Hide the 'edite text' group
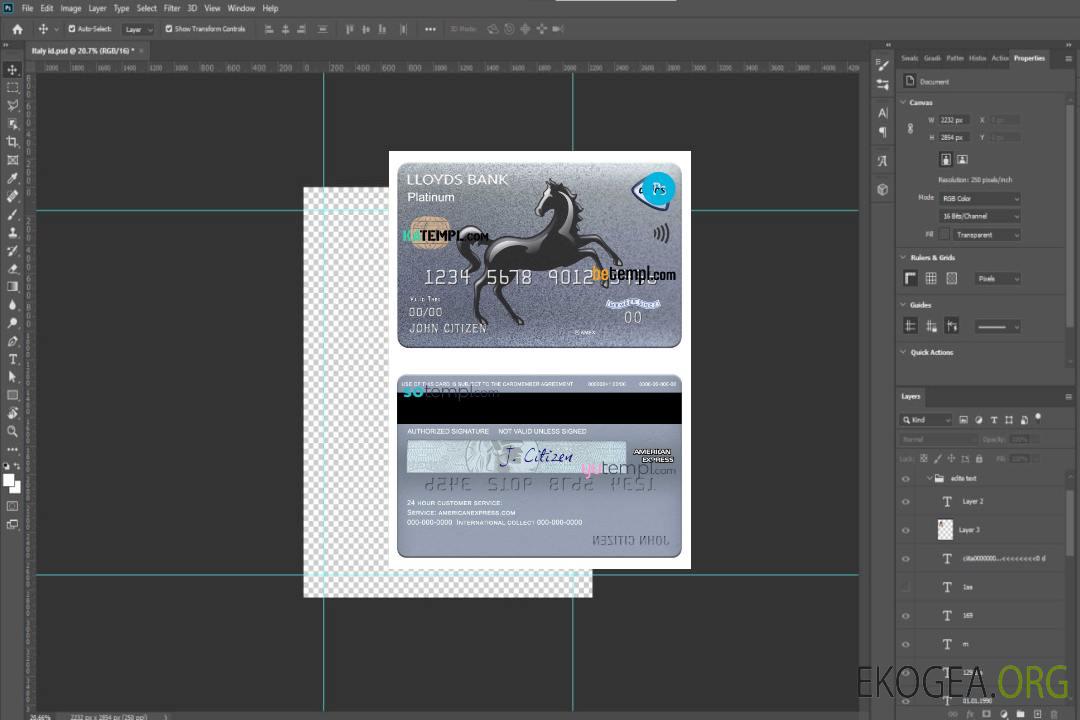This screenshot has height=720, width=1080. [906, 479]
